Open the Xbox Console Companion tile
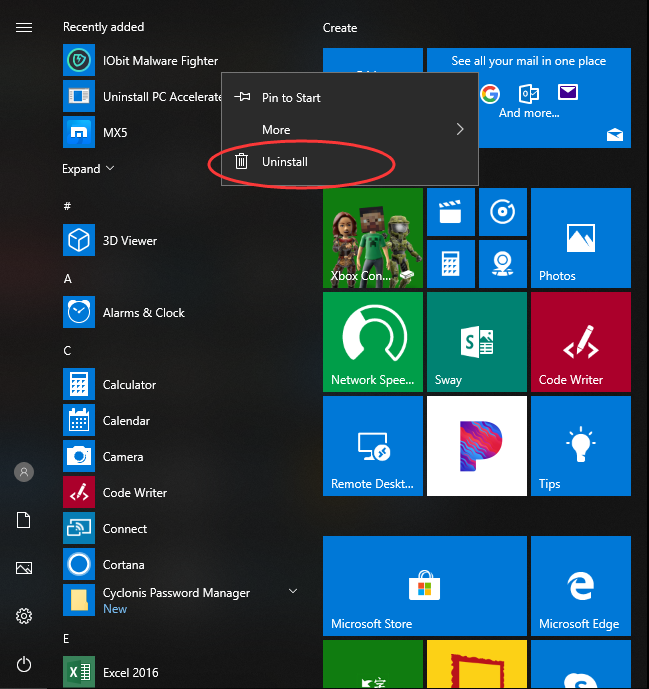The image size is (649, 689). [373, 238]
